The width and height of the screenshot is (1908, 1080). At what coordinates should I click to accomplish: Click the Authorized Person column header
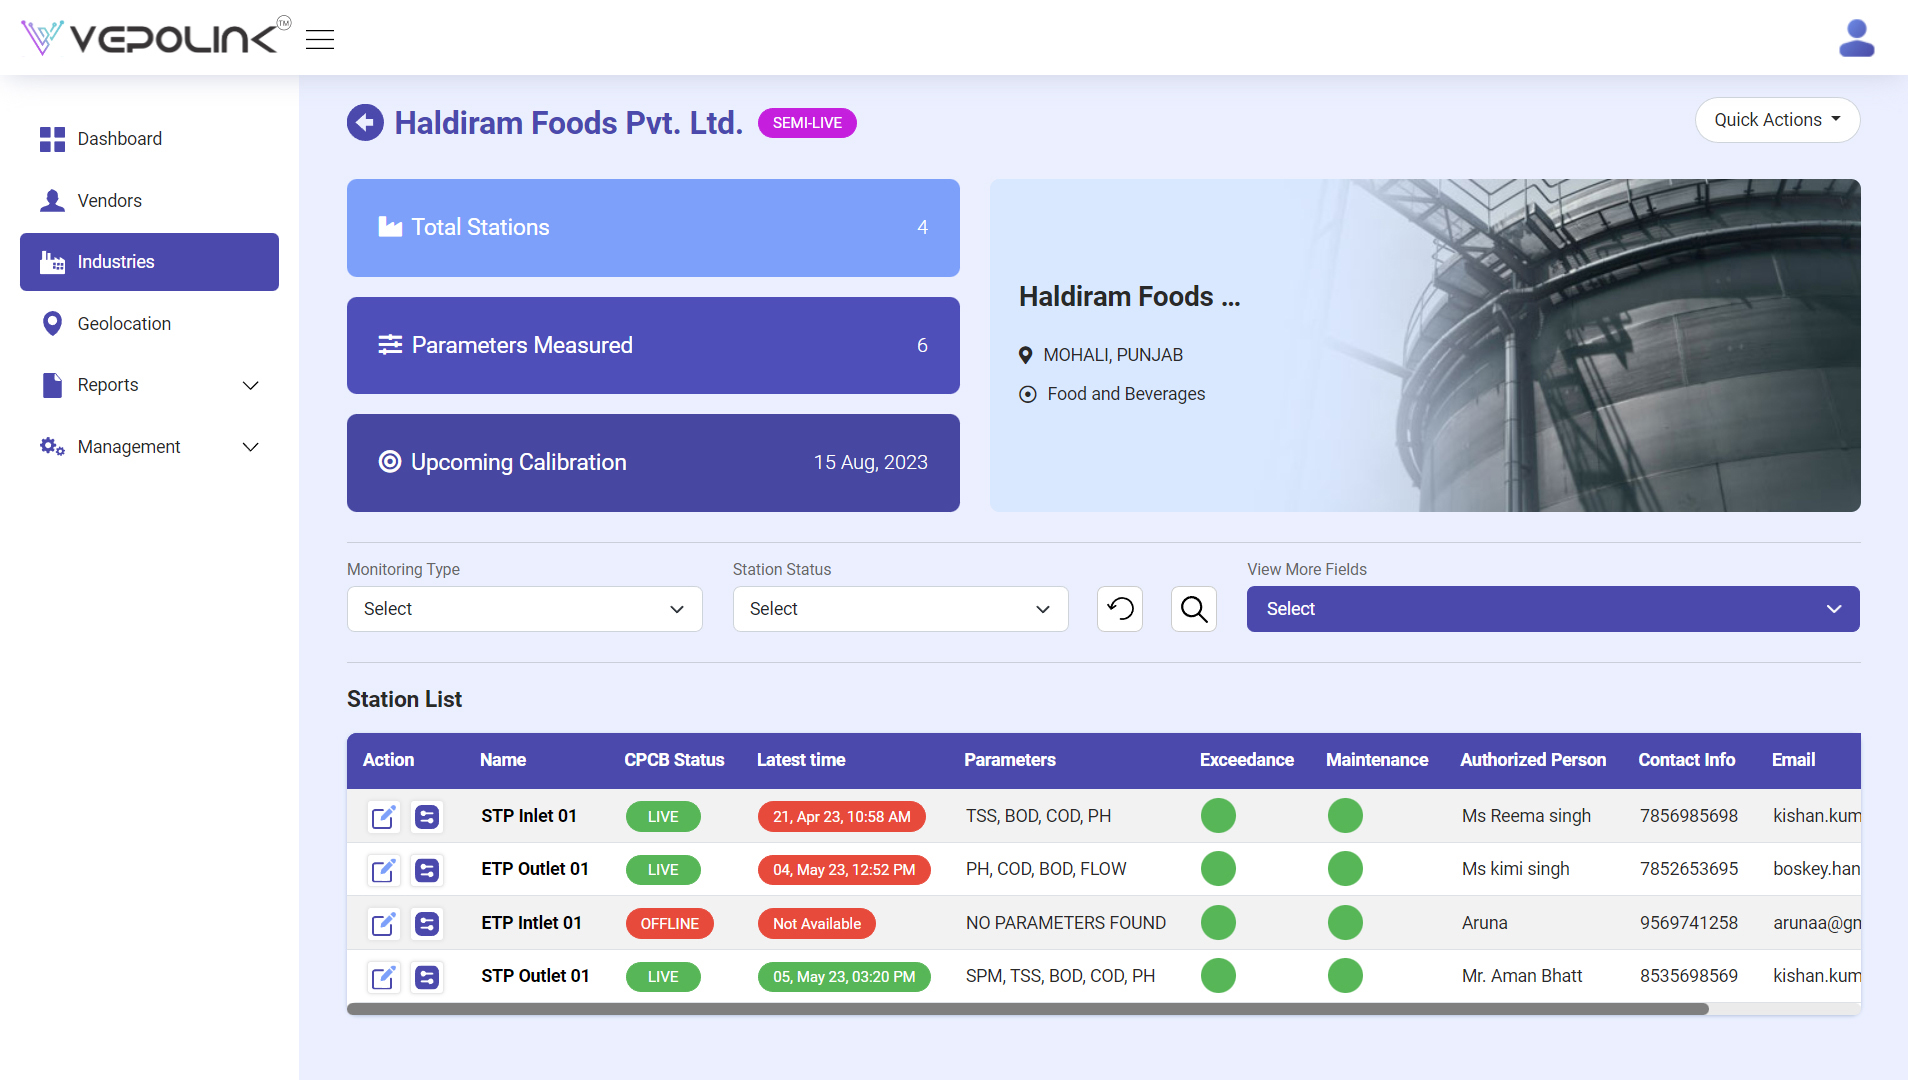[1533, 760]
